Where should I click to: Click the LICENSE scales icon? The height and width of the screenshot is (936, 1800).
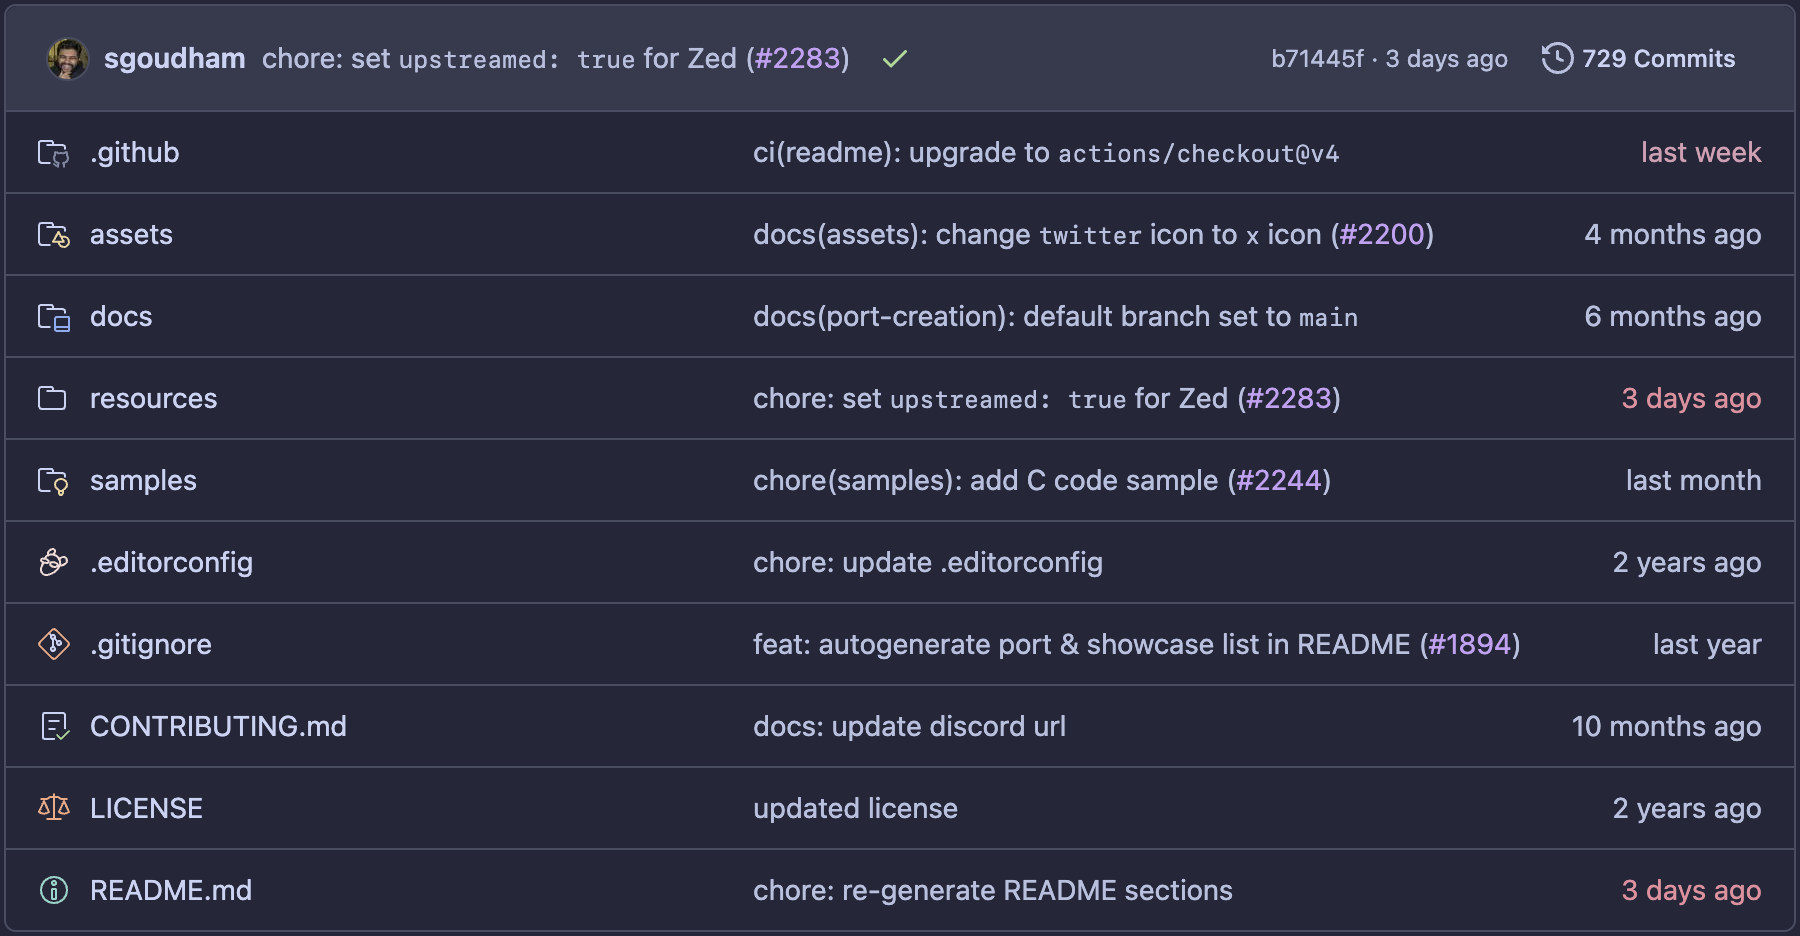(53, 808)
